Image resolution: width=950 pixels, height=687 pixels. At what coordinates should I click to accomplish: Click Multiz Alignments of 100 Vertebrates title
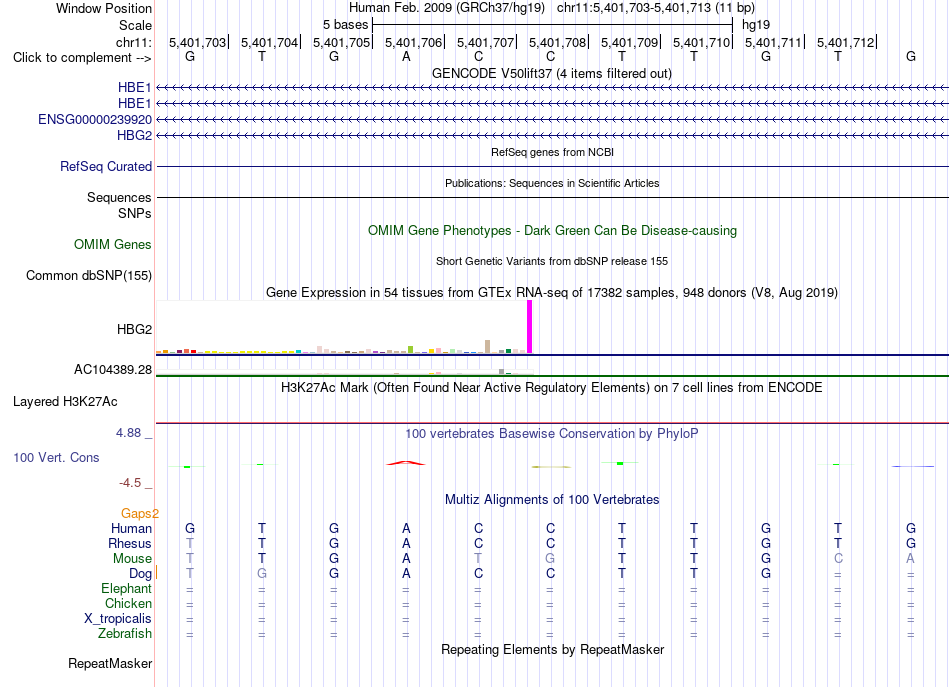click(x=552, y=500)
